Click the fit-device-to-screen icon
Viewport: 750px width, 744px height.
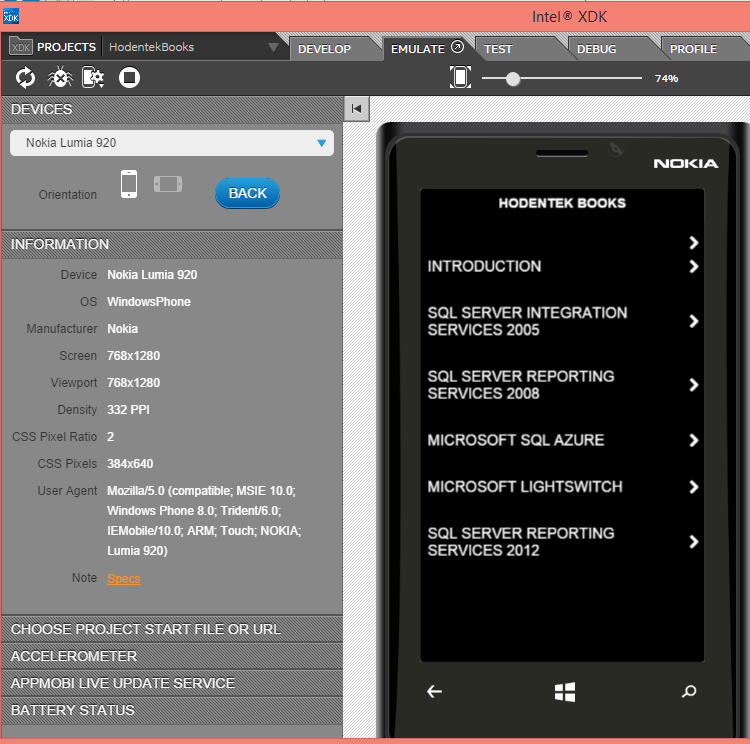pos(460,77)
